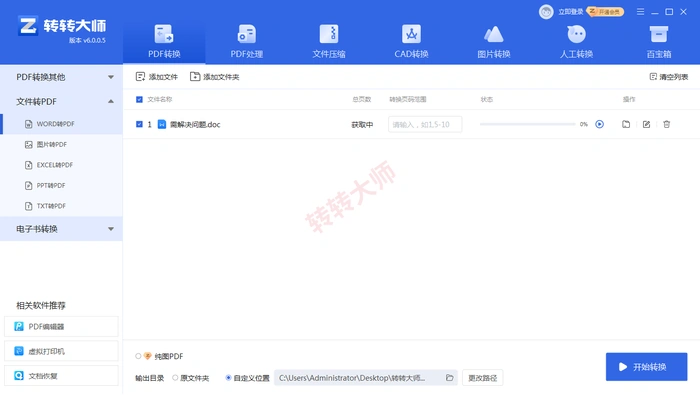Image resolution: width=700 pixels, height=395 pixels.
Task: Open the 文档恢复 recommended software
Action: pyautogui.click(x=61, y=376)
